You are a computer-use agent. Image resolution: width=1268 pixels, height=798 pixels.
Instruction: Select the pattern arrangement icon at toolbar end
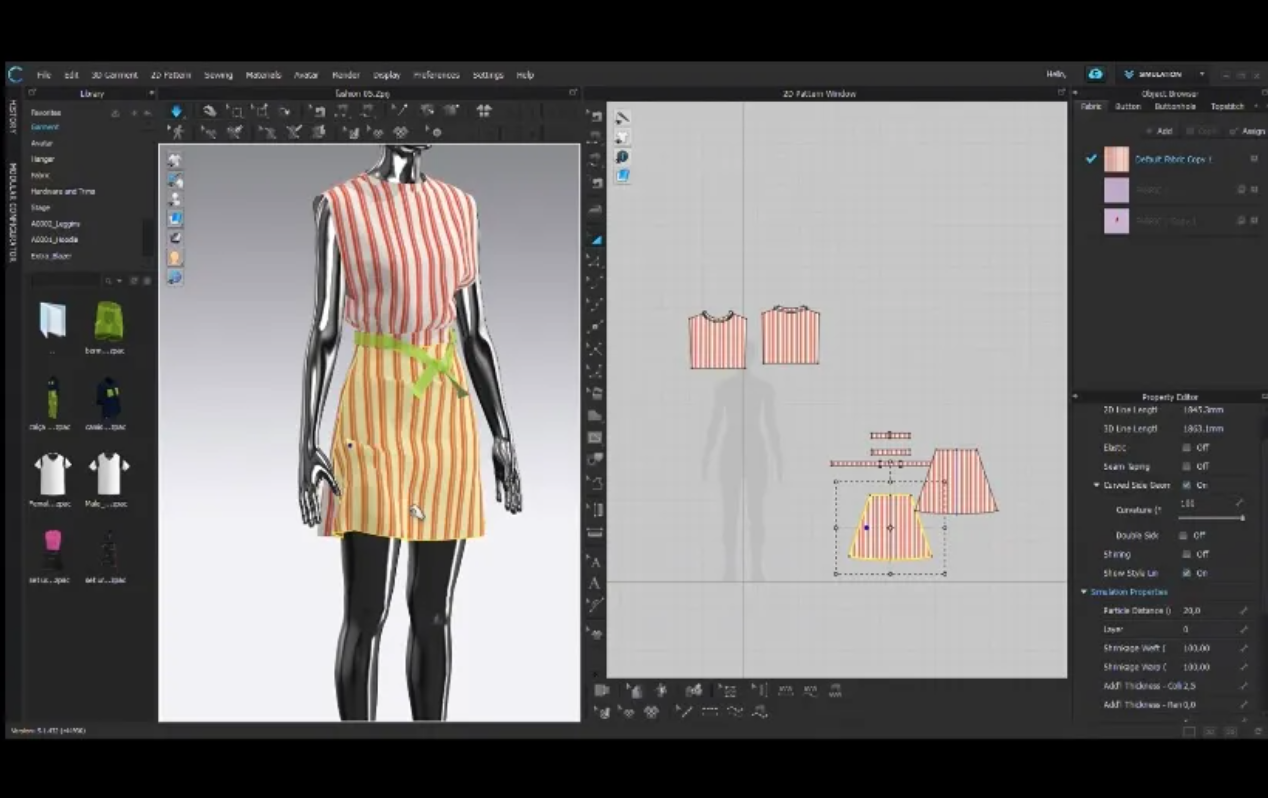484,111
